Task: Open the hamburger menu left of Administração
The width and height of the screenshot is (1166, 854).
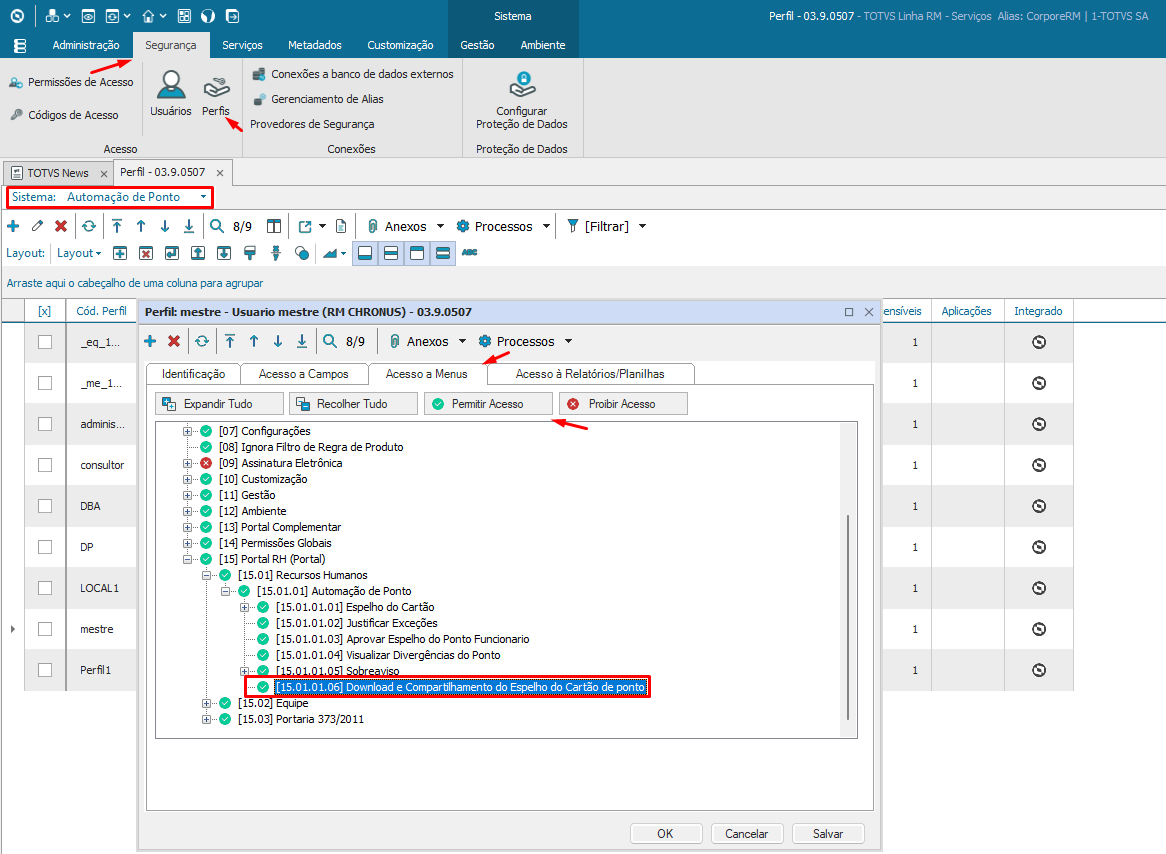Action: point(20,45)
